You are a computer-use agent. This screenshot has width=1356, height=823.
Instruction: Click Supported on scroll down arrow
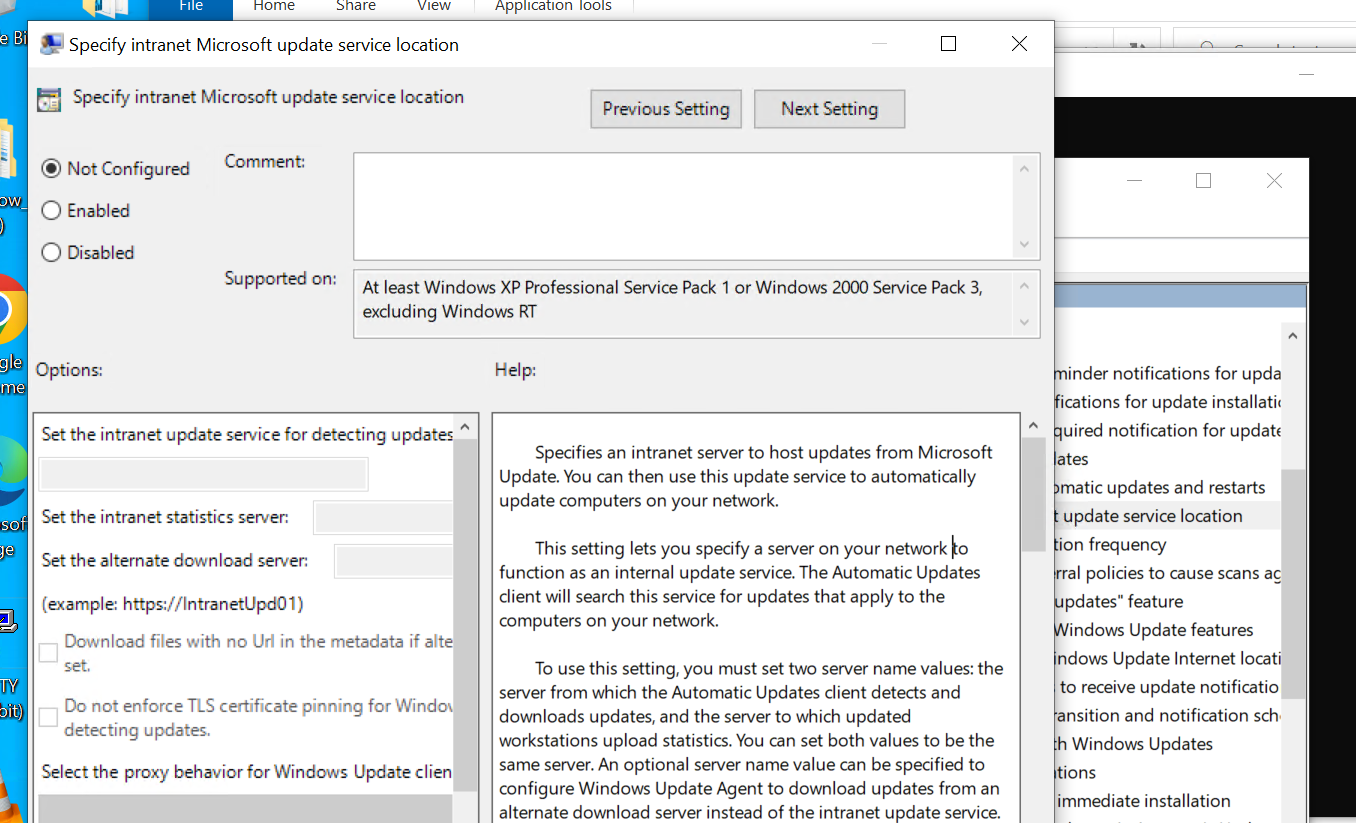[x=1024, y=322]
